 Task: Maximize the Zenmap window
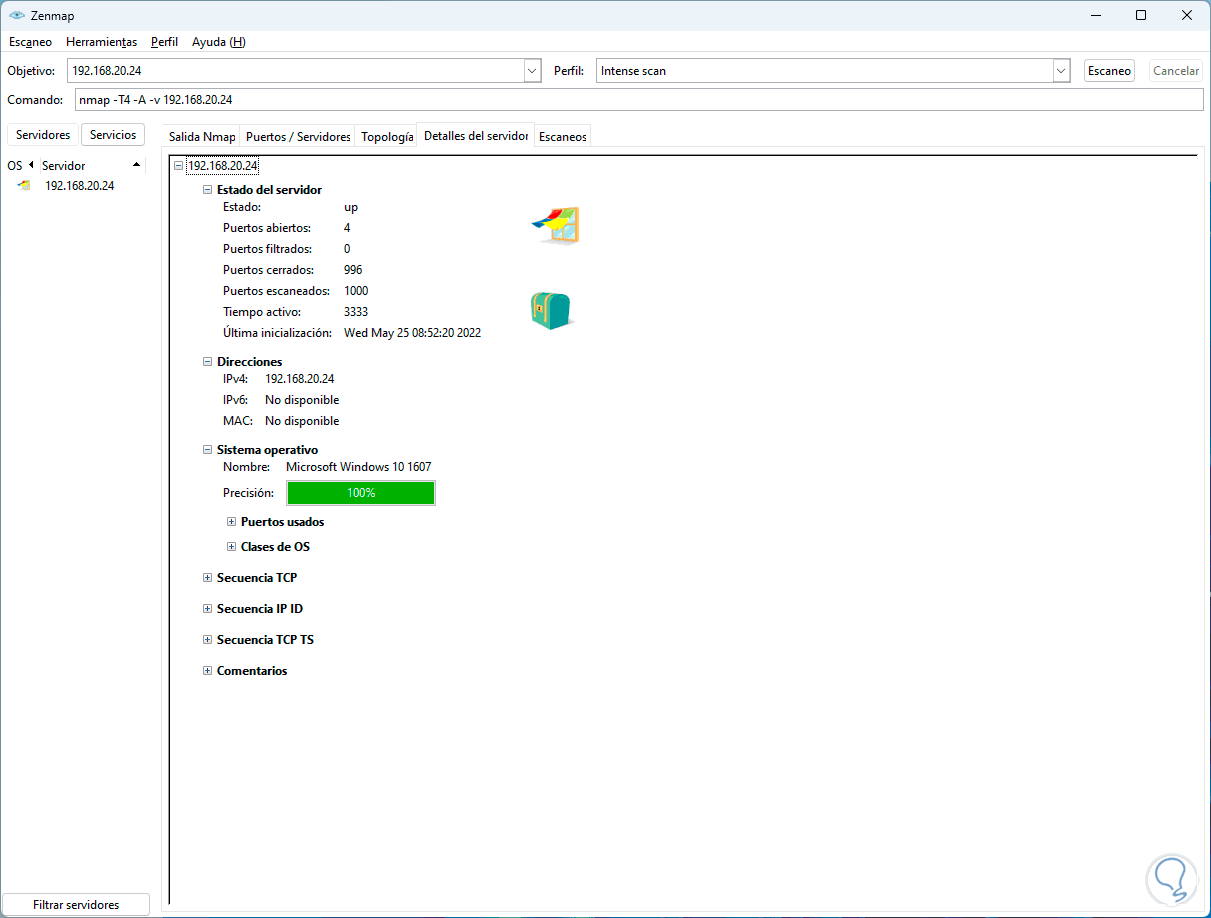(x=1141, y=15)
